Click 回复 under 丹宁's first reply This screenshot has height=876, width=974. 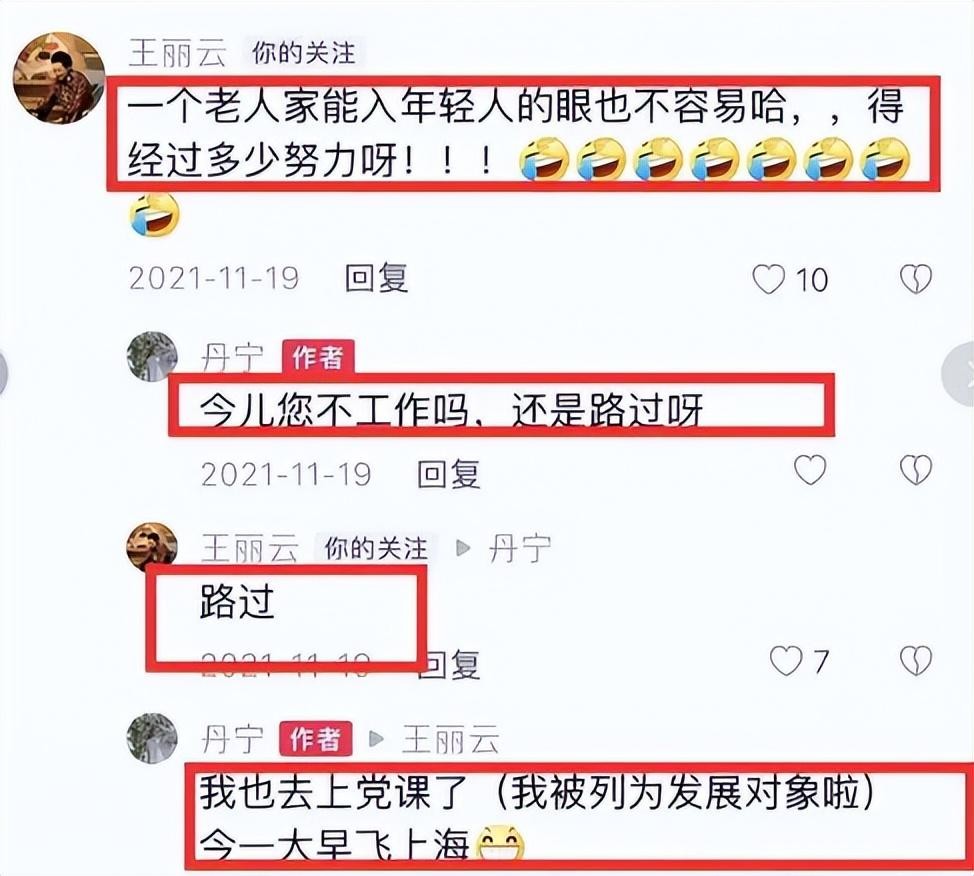(x=448, y=474)
